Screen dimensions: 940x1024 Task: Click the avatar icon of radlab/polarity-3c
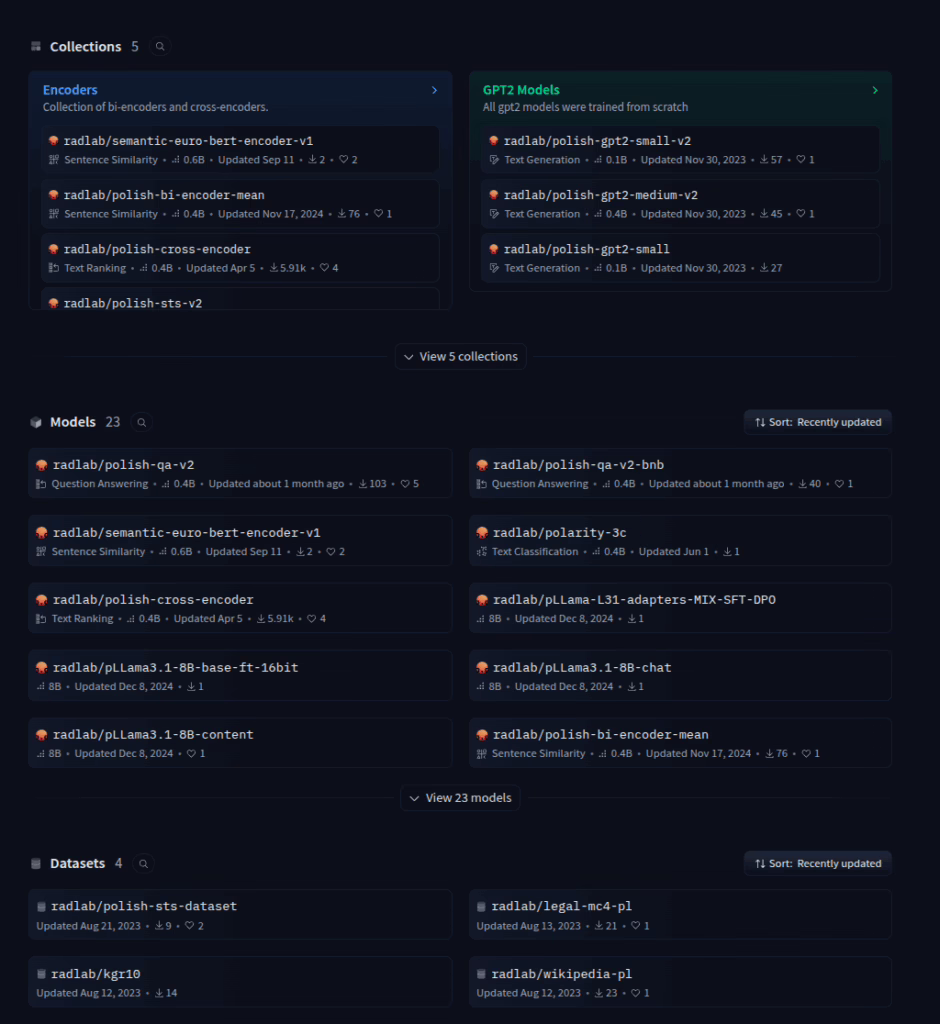pos(482,533)
